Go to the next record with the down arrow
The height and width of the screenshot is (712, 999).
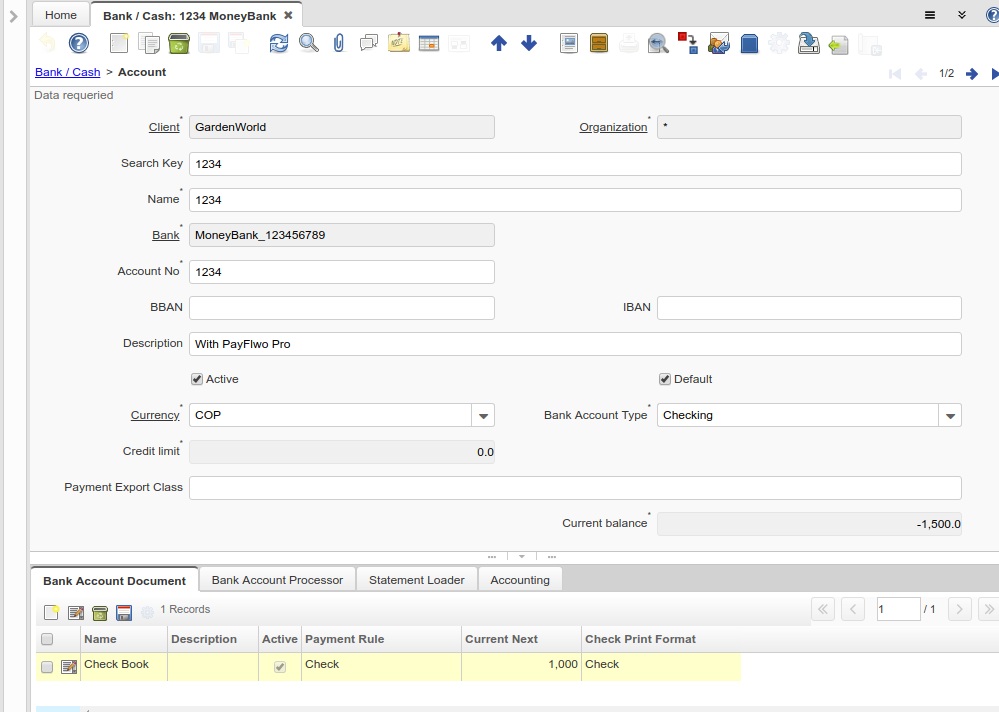[529, 43]
